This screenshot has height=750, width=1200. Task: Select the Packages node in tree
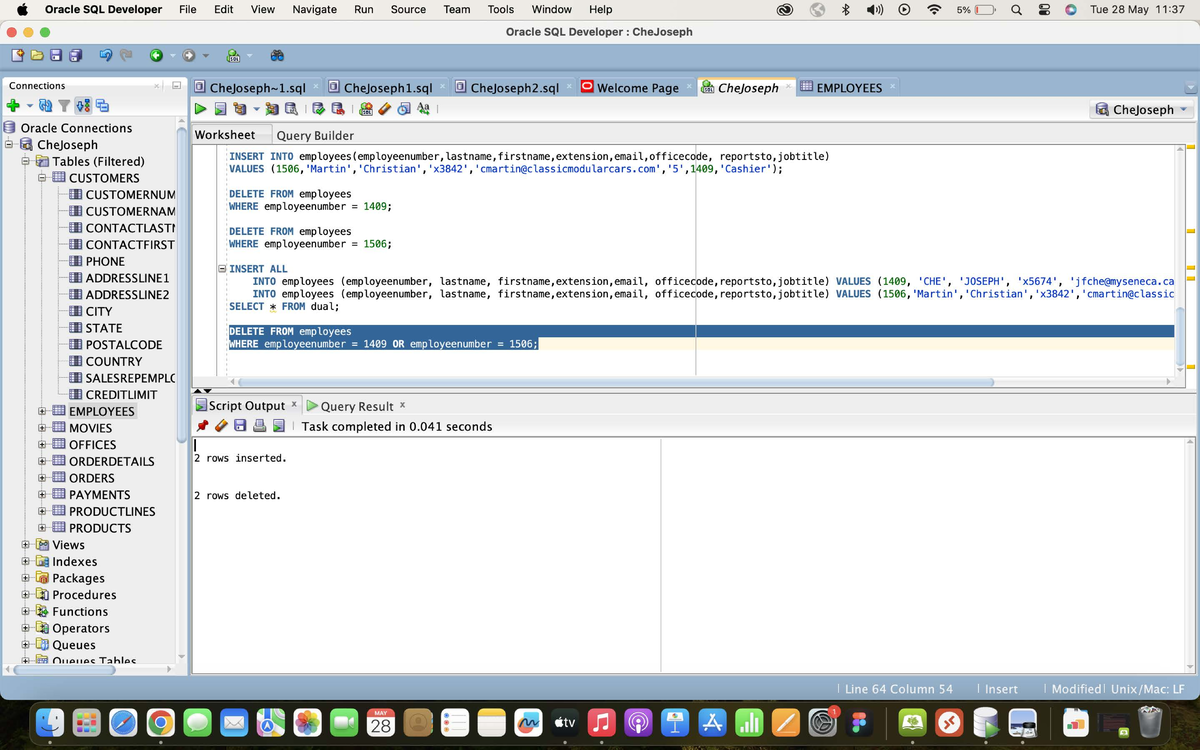78,578
